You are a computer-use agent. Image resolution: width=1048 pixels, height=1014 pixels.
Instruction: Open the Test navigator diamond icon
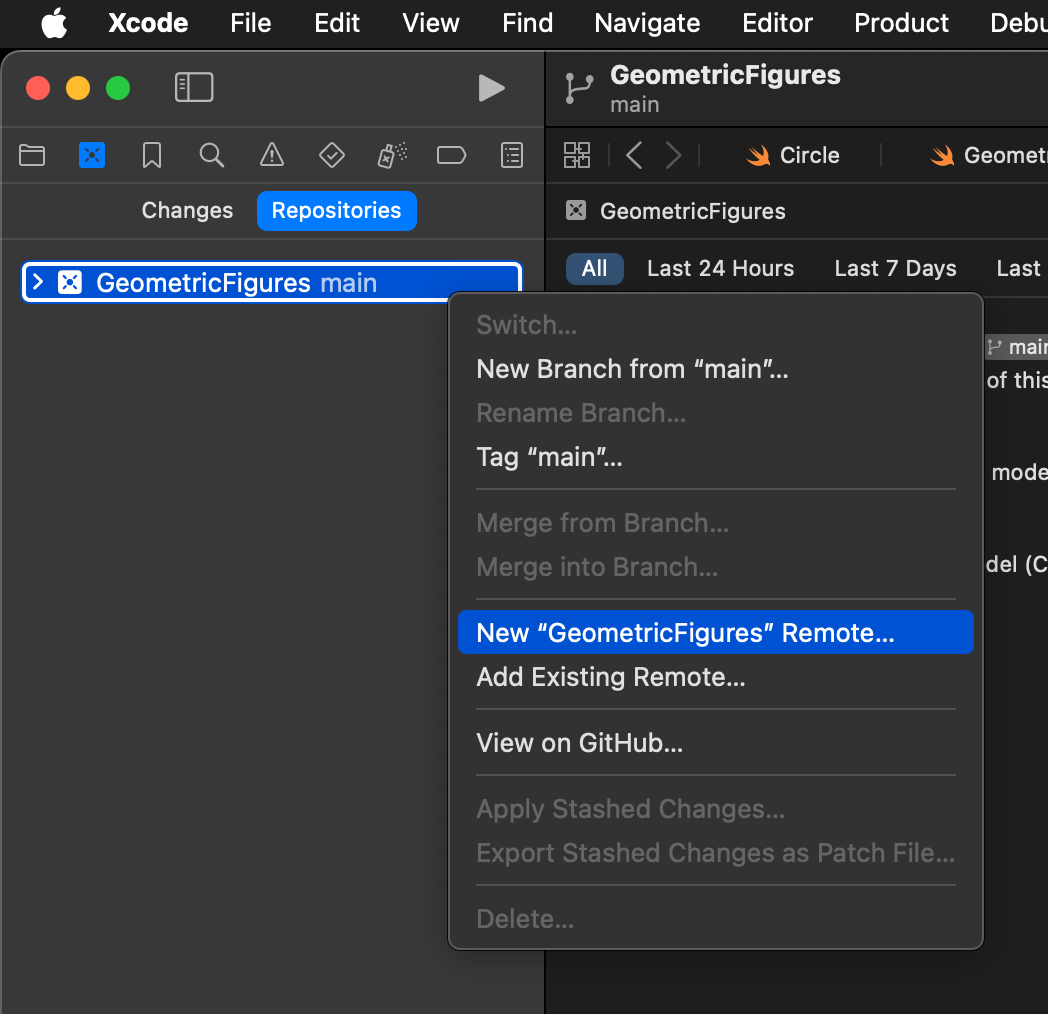pos(331,155)
